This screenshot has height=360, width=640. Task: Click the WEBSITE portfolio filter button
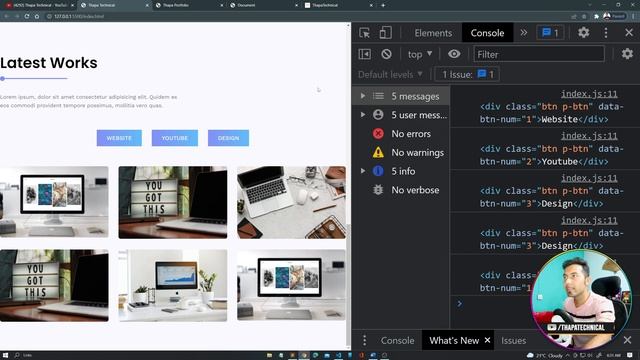pyautogui.click(x=119, y=138)
